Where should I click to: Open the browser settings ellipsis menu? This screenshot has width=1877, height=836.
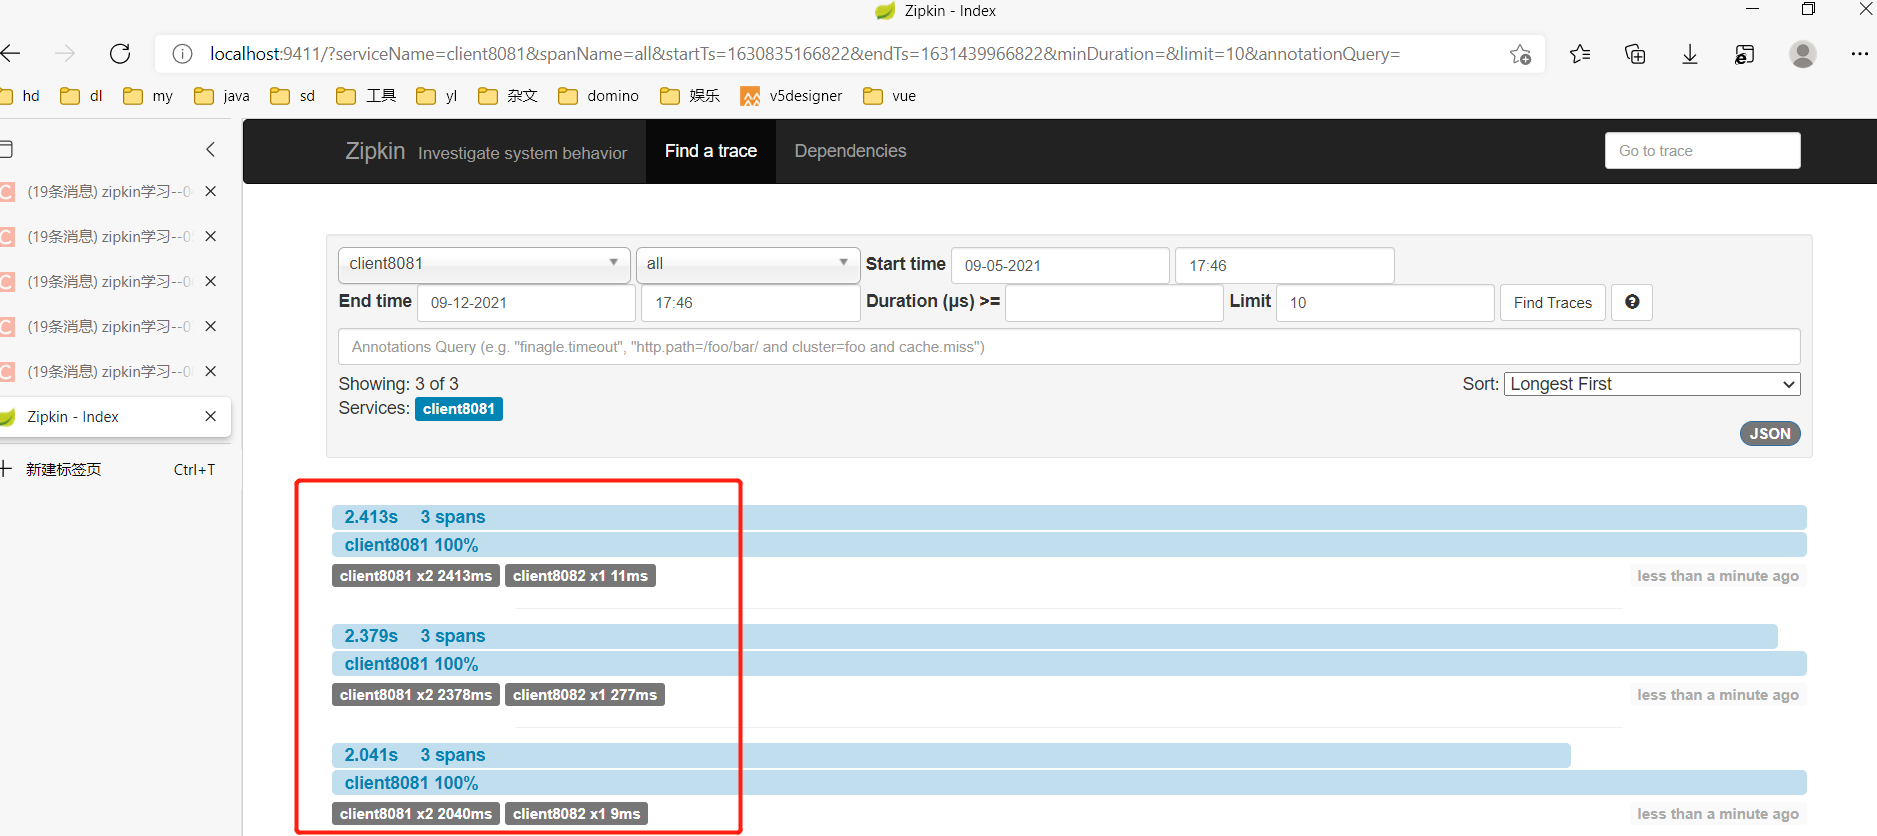tap(1859, 54)
